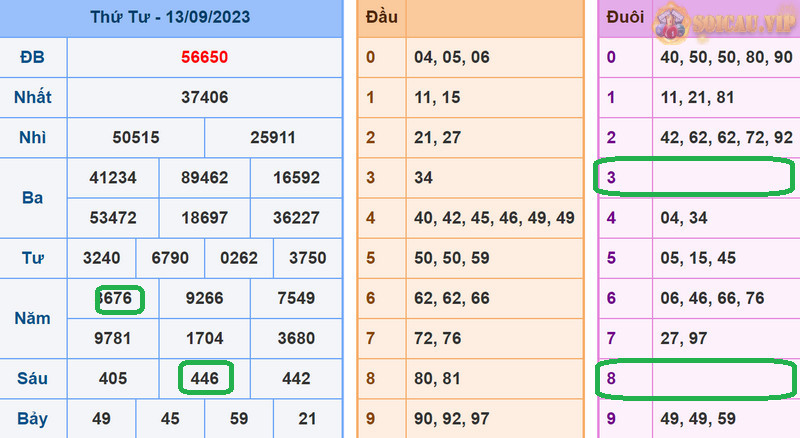
Task: Click the empty circled Đuôi 3 row
Action: (695, 177)
